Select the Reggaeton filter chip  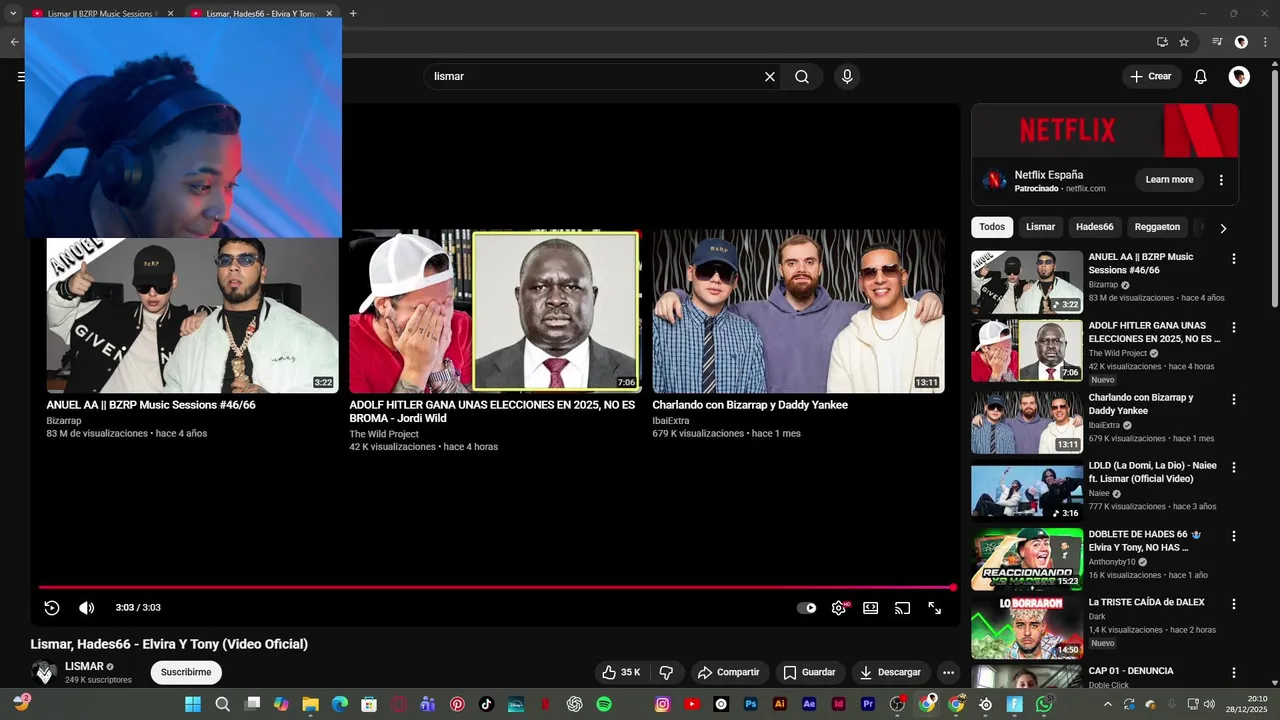click(1157, 227)
